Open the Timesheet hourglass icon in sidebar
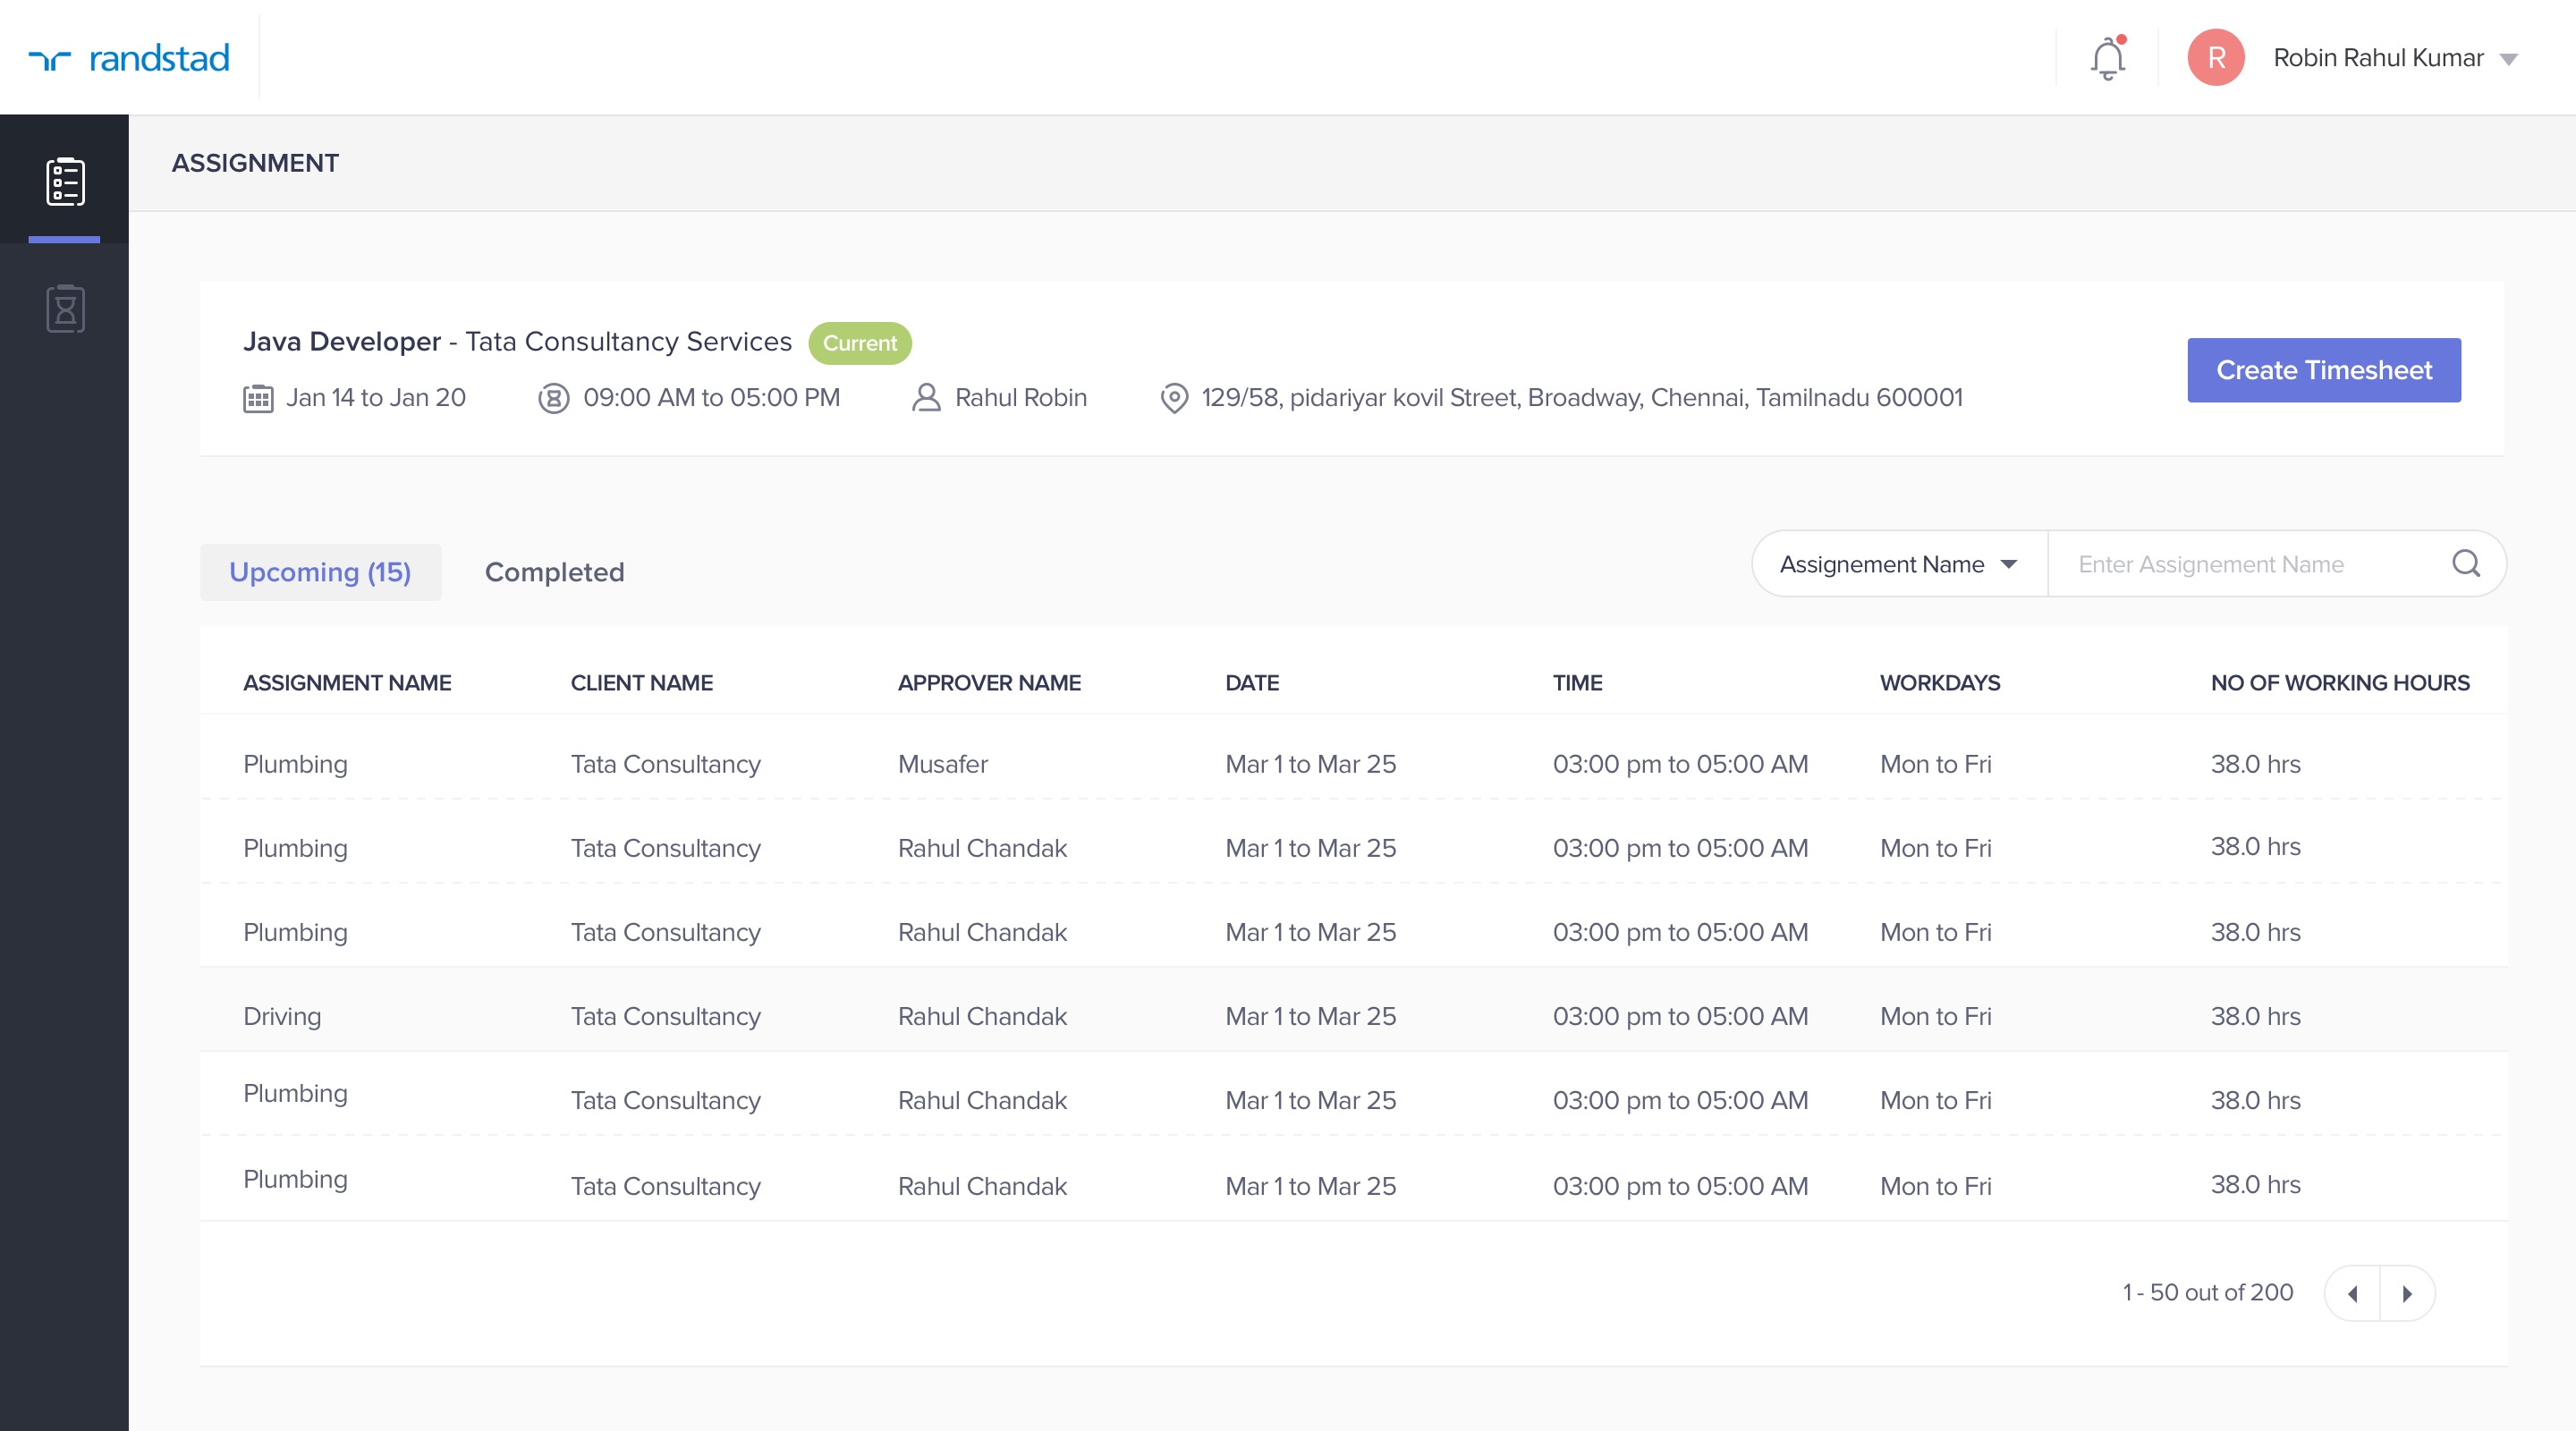 (64, 308)
